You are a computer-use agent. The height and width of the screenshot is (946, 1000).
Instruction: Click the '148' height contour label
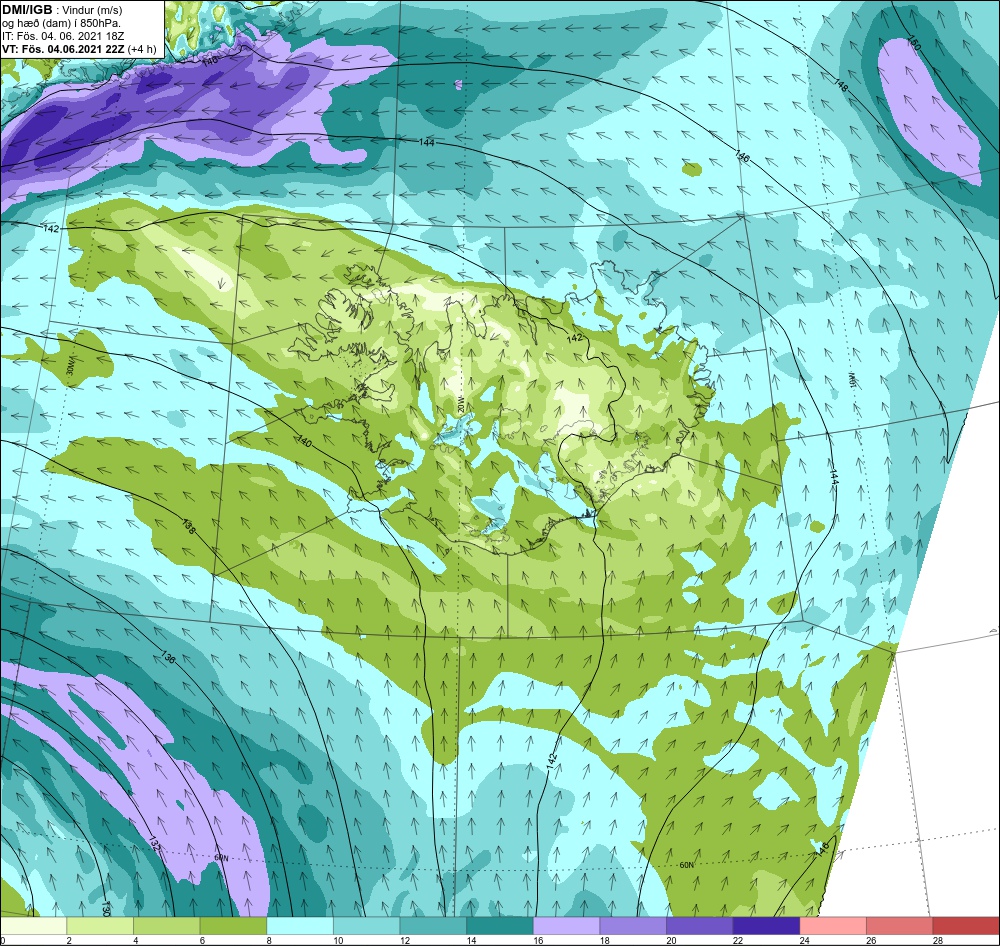coord(841,84)
